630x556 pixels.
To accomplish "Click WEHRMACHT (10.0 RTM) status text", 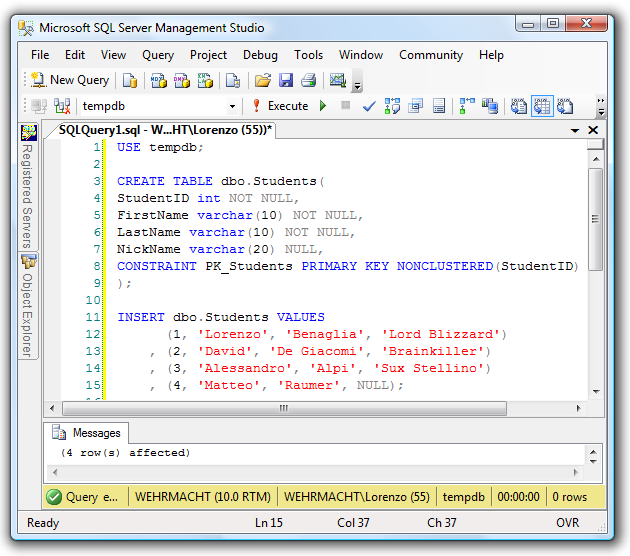I will 202,497.
